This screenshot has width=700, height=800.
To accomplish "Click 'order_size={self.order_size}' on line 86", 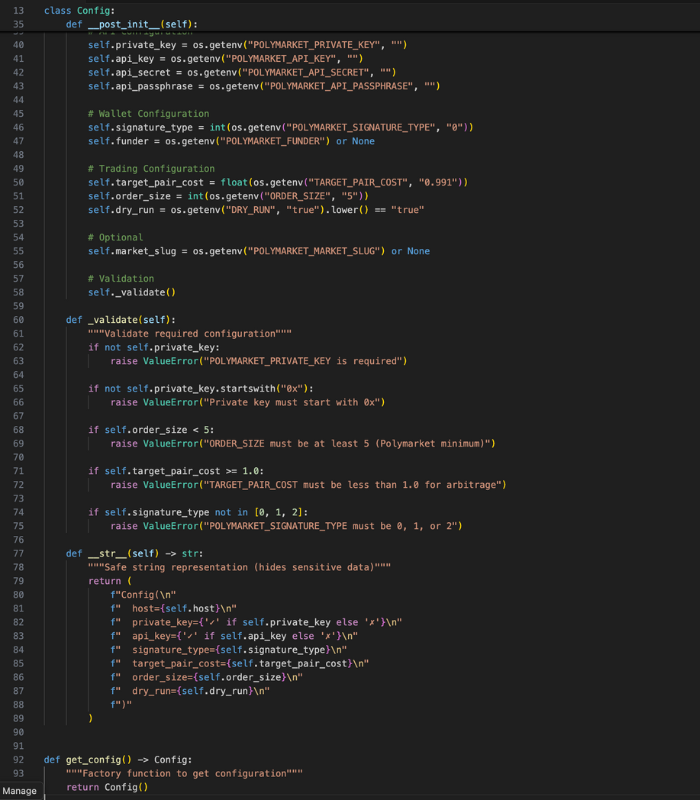I will pos(209,679).
